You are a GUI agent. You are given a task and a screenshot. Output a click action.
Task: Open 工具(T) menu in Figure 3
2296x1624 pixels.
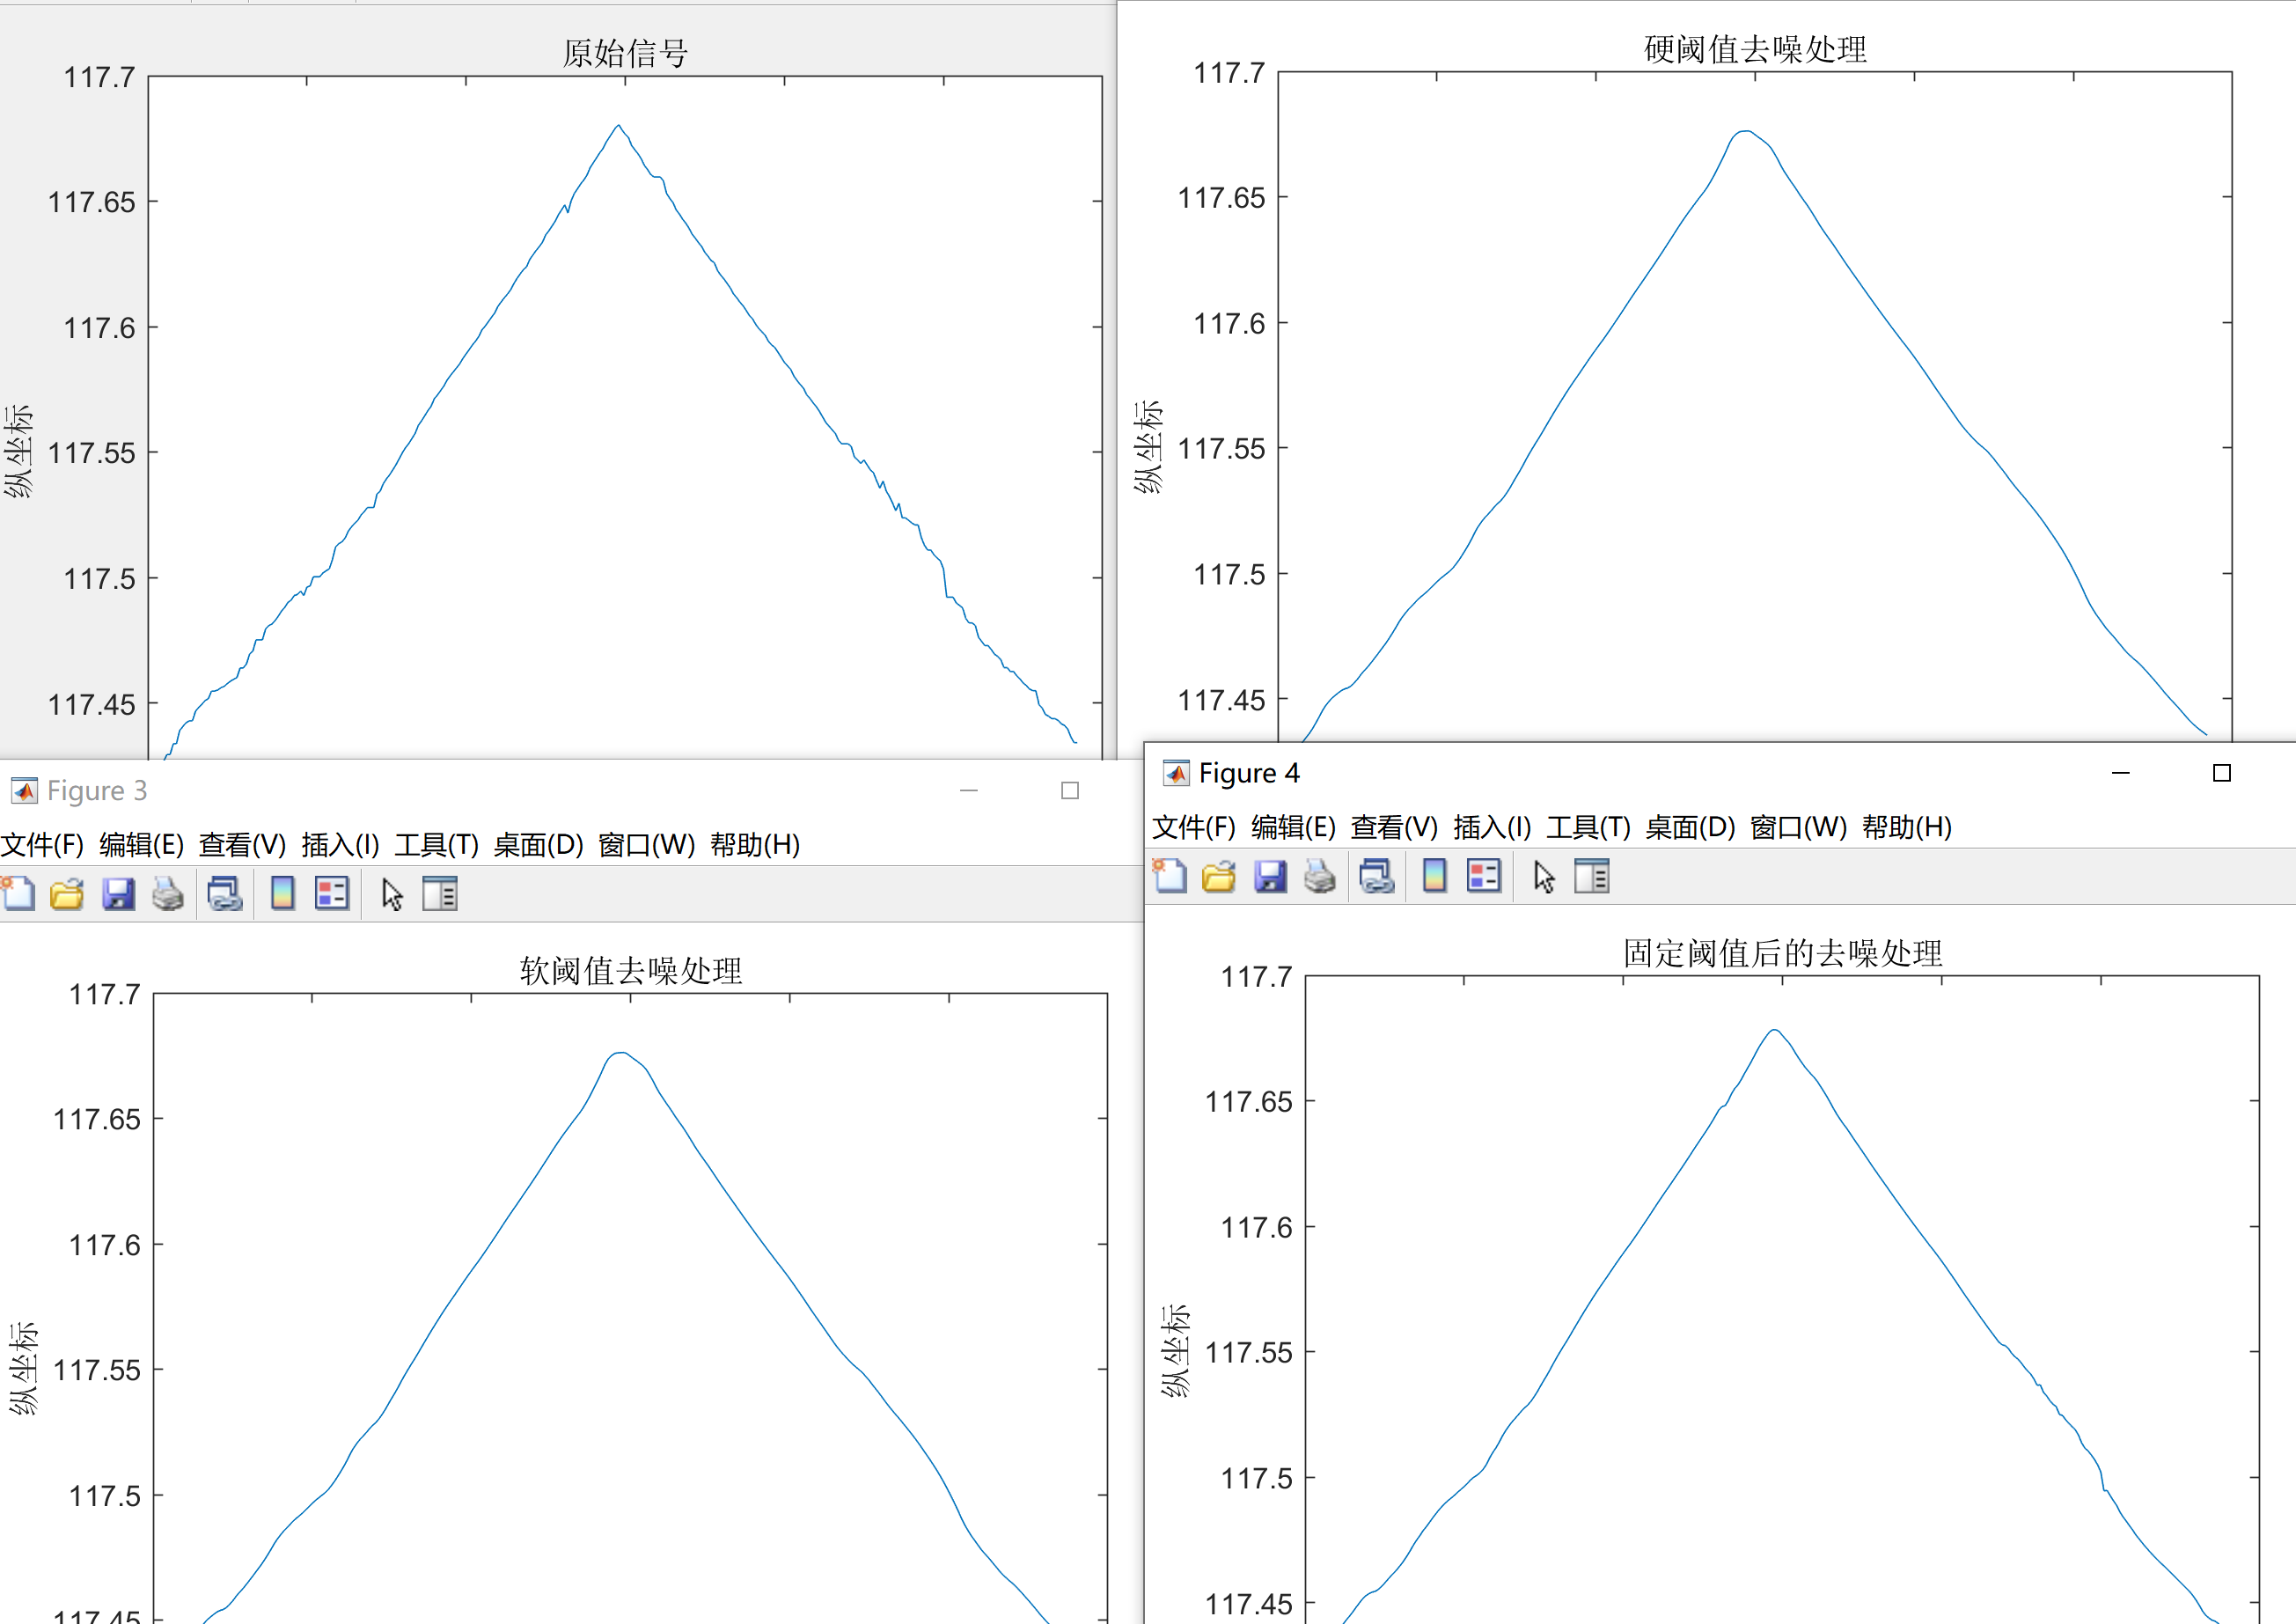point(436,845)
